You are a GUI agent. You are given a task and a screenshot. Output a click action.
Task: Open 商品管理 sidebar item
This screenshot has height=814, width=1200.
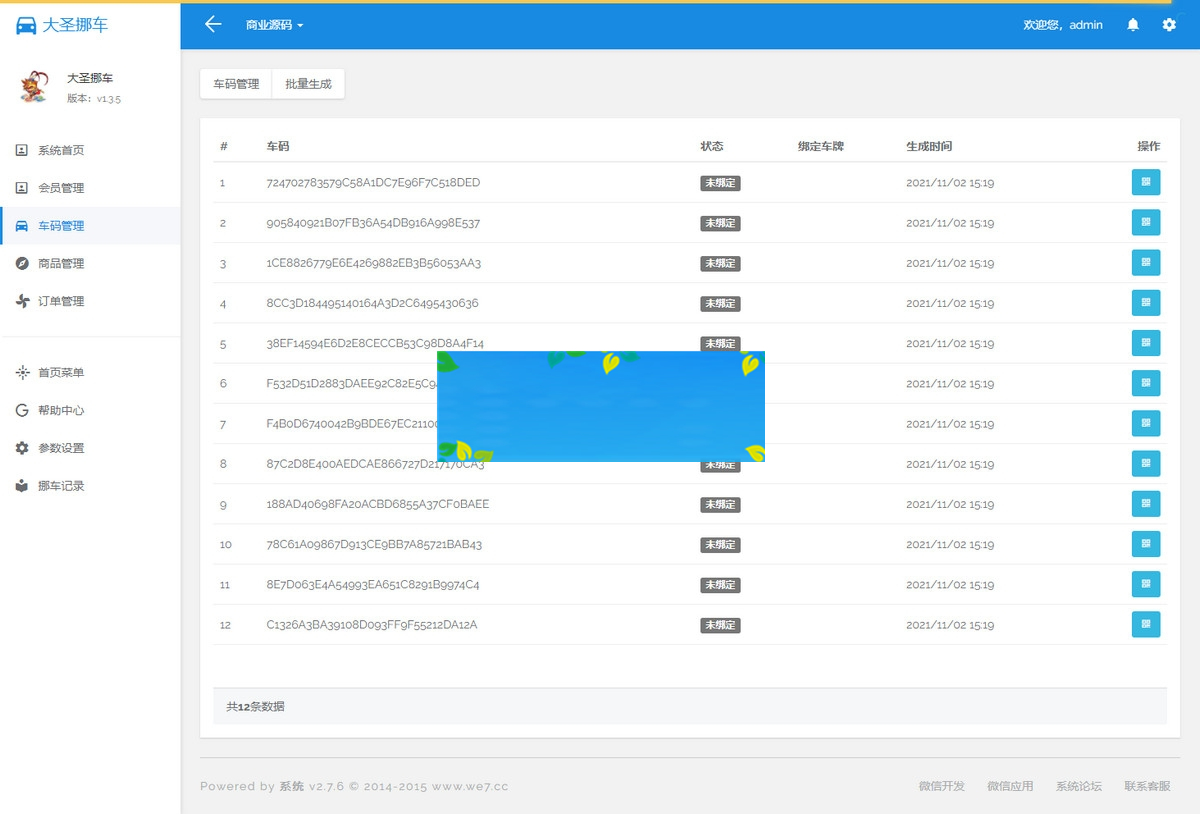click(x=61, y=264)
